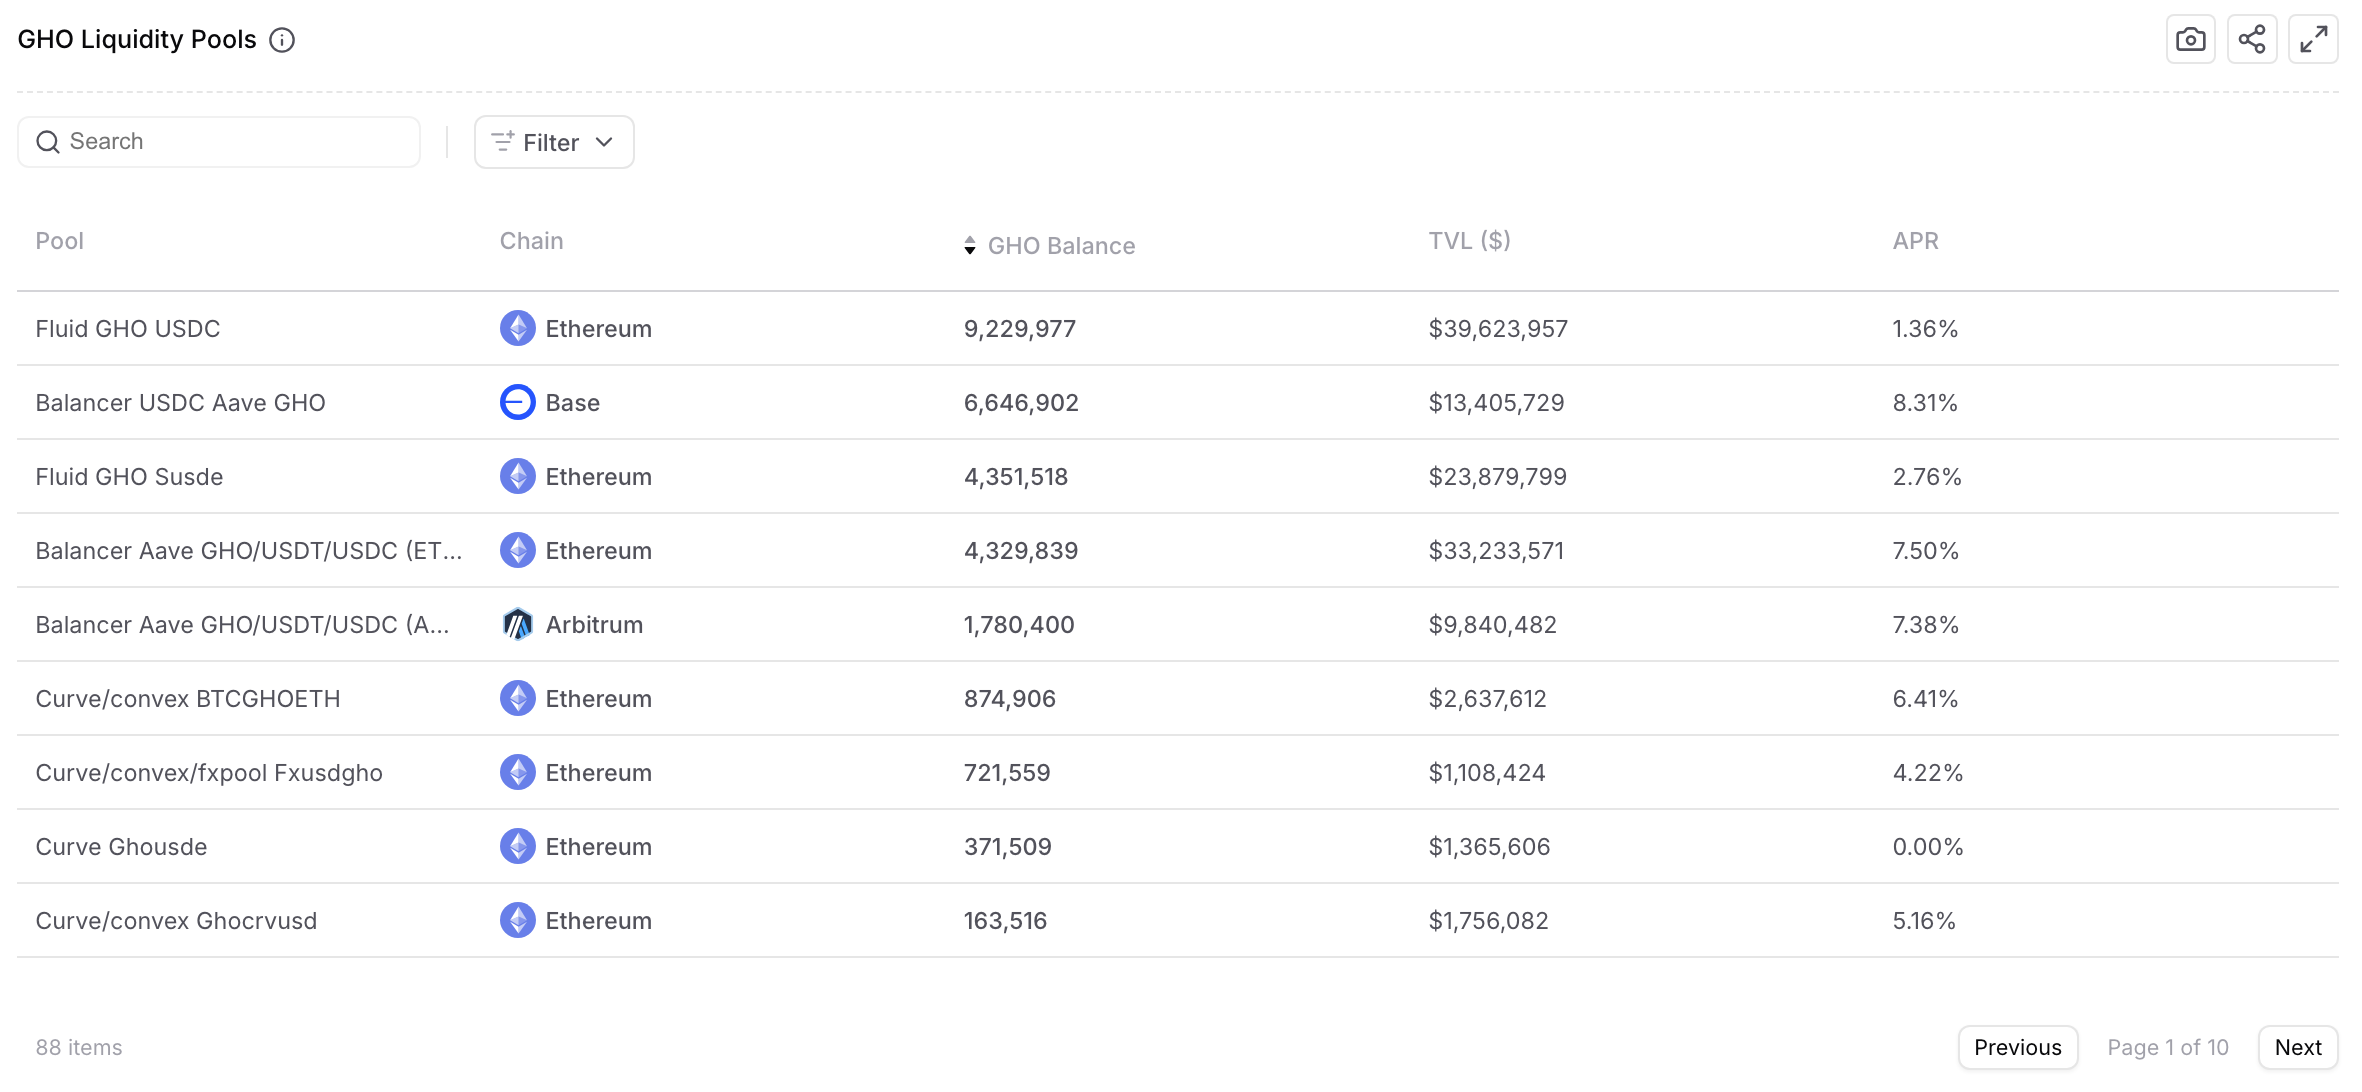The image size is (2362, 1092).
Task: Open Curve/convex BTCGHOETH pool entry
Action: (188, 699)
